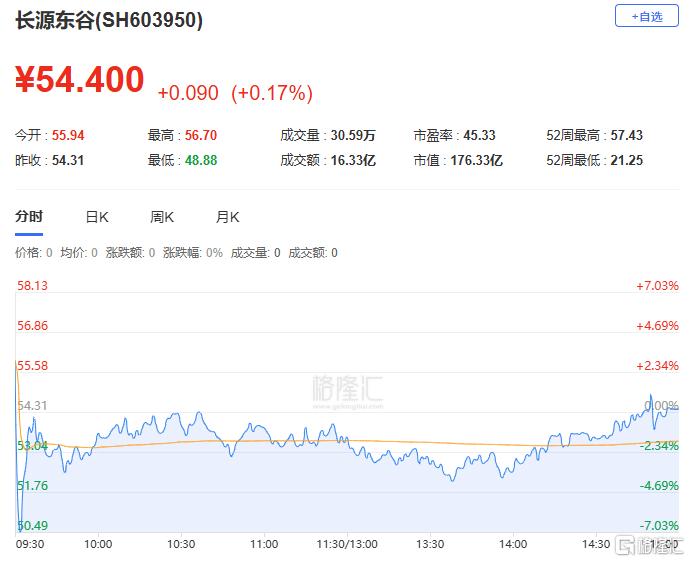The height and width of the screenshot is (562, 690).
Task: Click the 成交量 value 30.59万
Action: pos(353,135)
